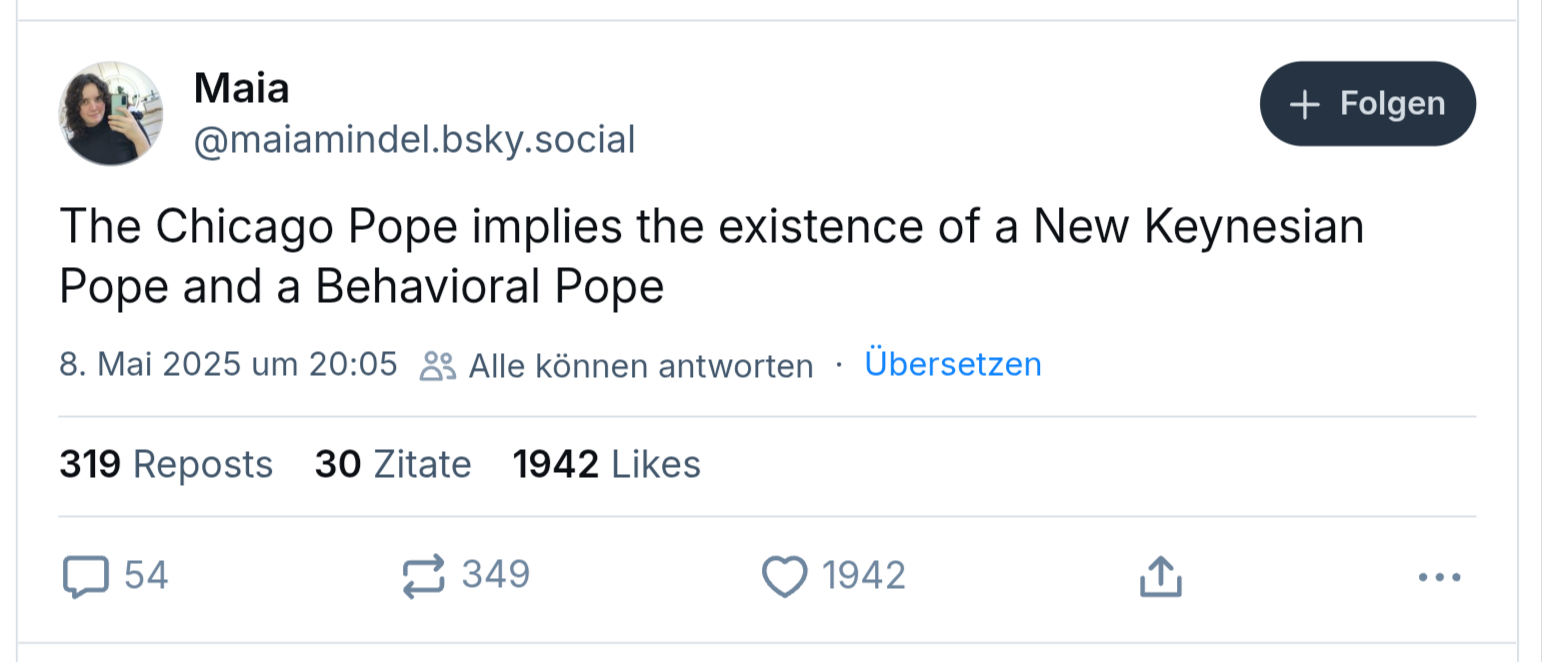Click the speech bubble reply icon
The image size is (1542, 662).
click(x=85, y=577)
